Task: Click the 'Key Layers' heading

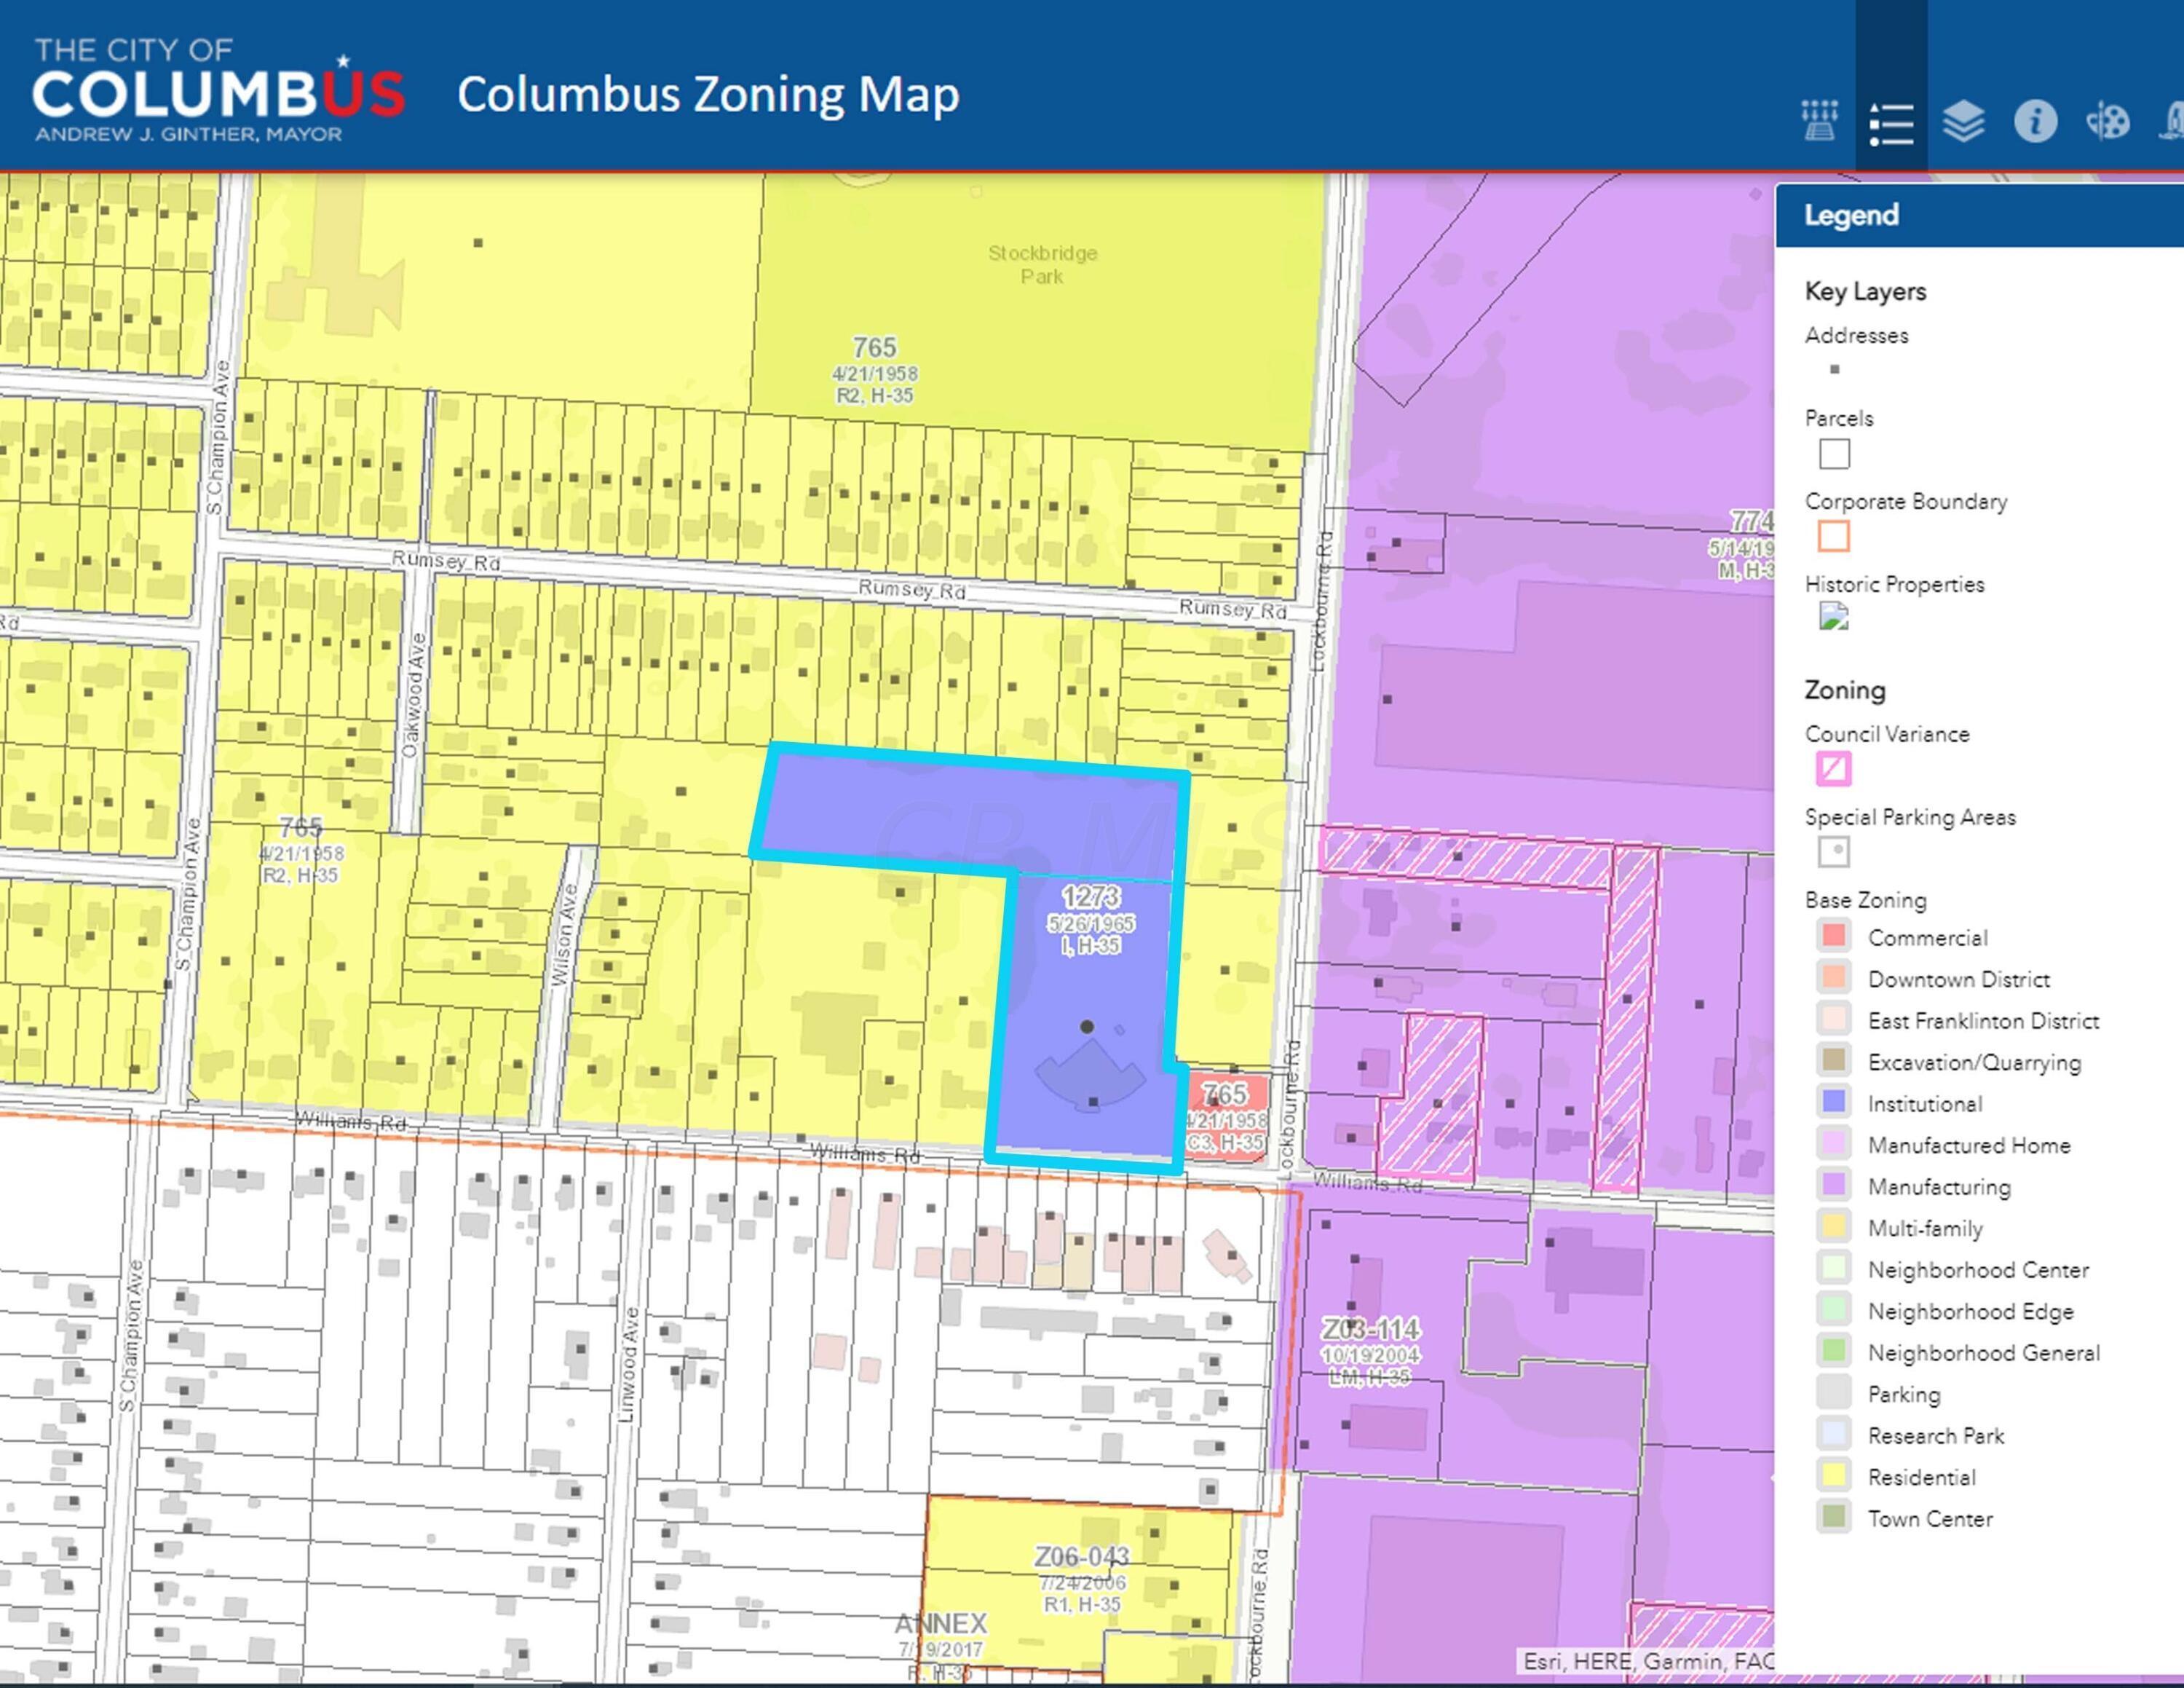Action: point(1865,292)
